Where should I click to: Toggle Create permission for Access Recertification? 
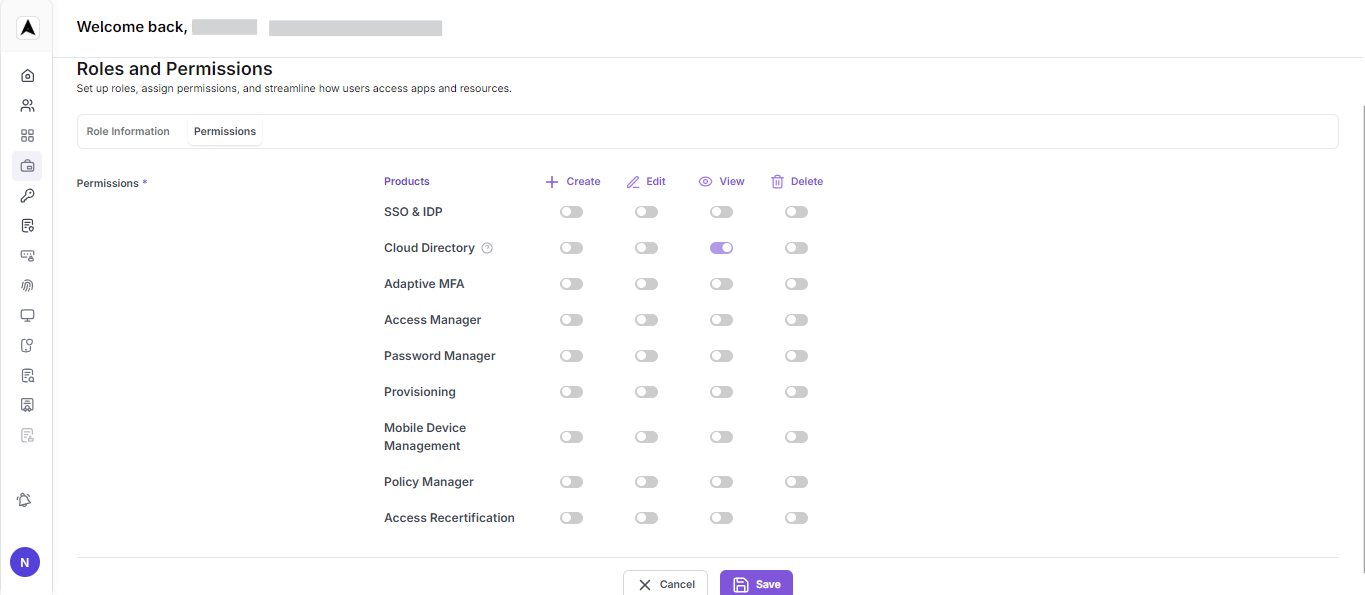tap(571, 517)
